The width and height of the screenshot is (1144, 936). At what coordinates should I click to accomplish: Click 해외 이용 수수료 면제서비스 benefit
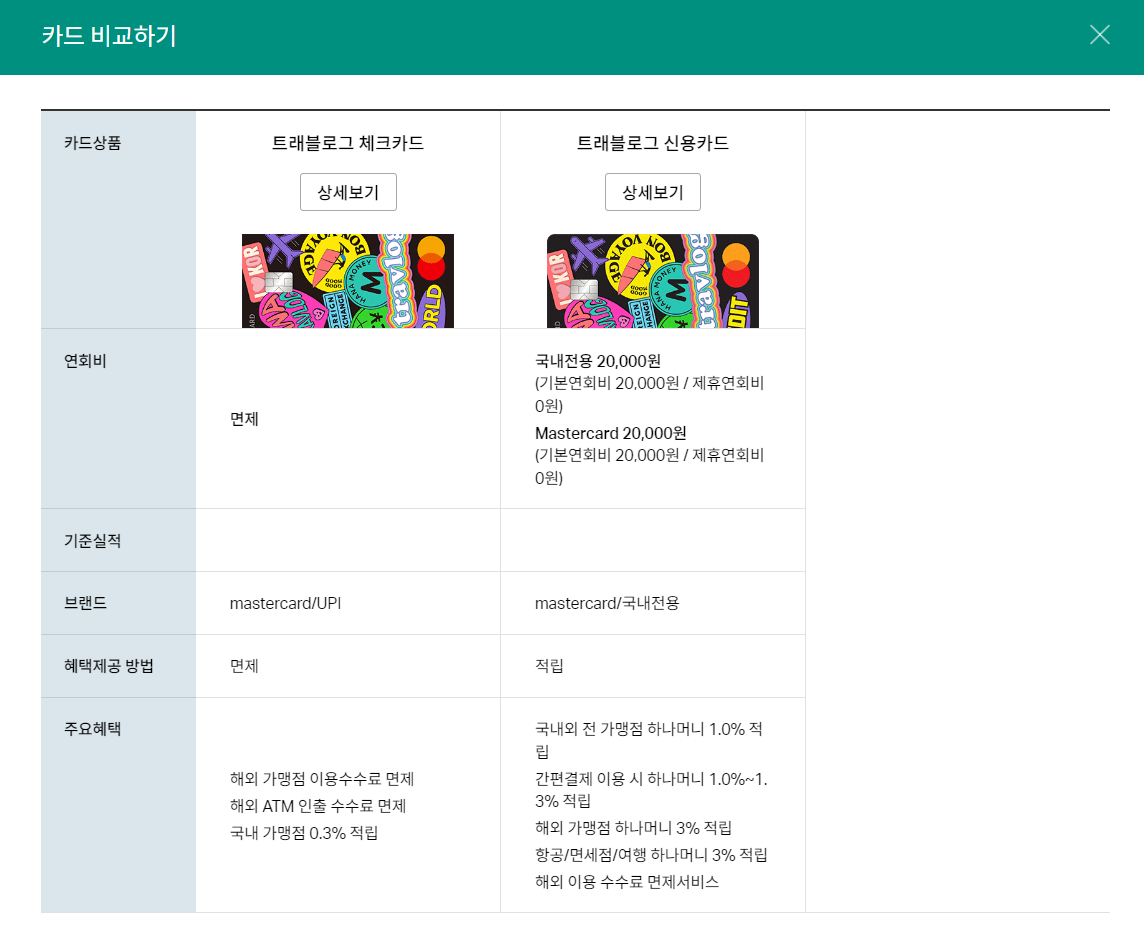pos(627,882)
